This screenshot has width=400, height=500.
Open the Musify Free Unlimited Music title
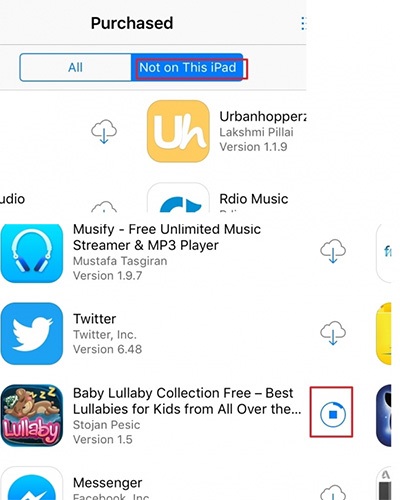point(167,237)
